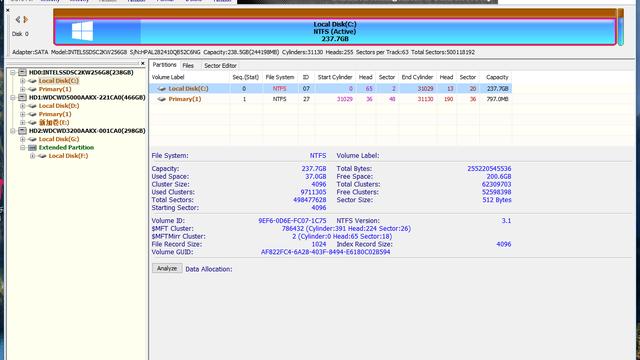Select the HD2 WDC 298GB disk icon

pos(22,131)
